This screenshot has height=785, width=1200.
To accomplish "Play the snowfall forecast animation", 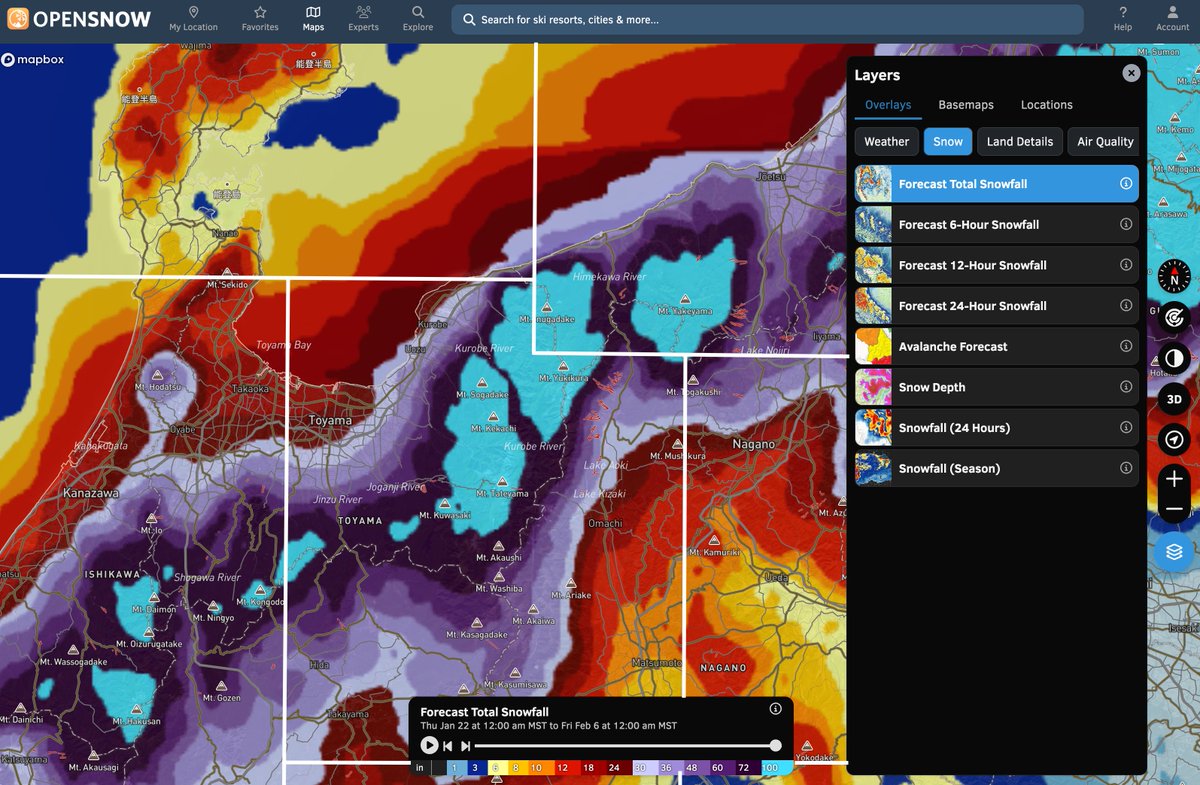I will (429, 745).
